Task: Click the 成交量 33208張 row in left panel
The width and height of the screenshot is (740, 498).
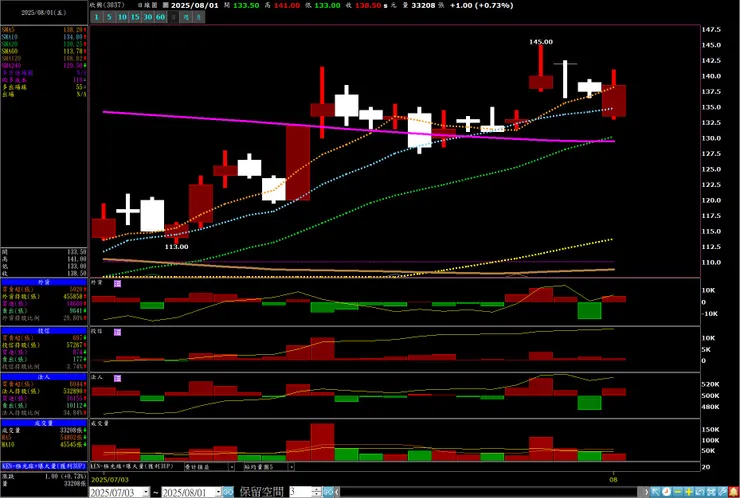Action: (44, 430)
